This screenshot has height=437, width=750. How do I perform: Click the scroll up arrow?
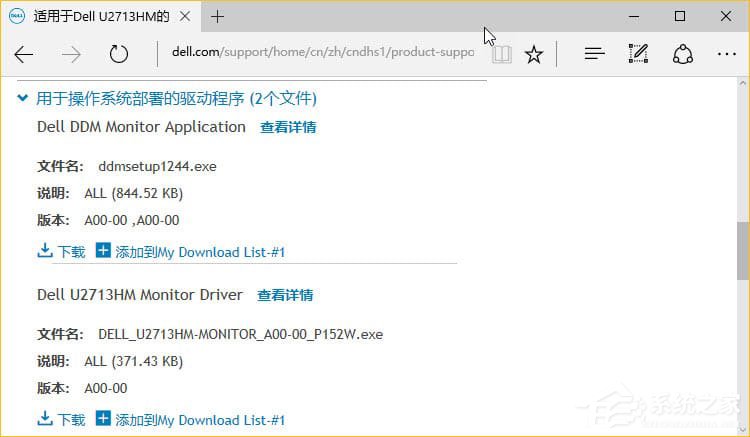(743, 82)
